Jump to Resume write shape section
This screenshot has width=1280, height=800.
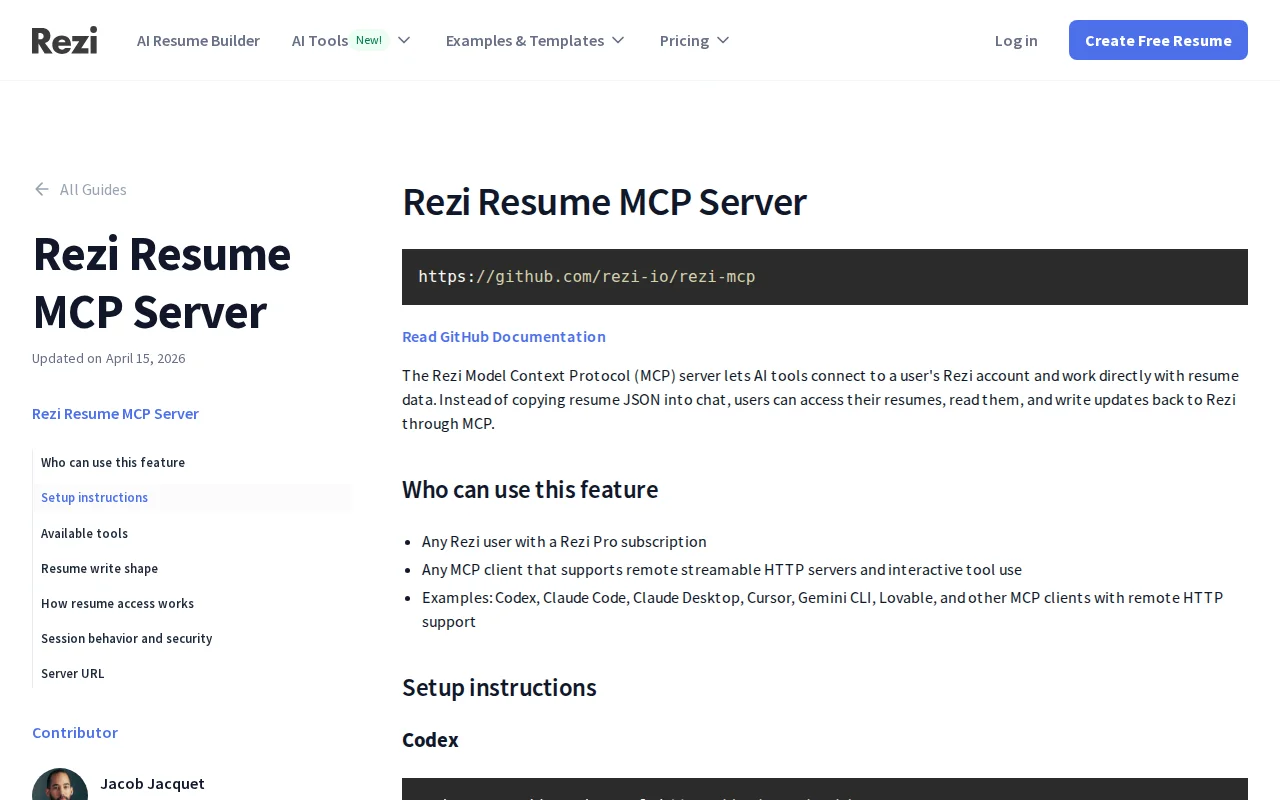99,568
